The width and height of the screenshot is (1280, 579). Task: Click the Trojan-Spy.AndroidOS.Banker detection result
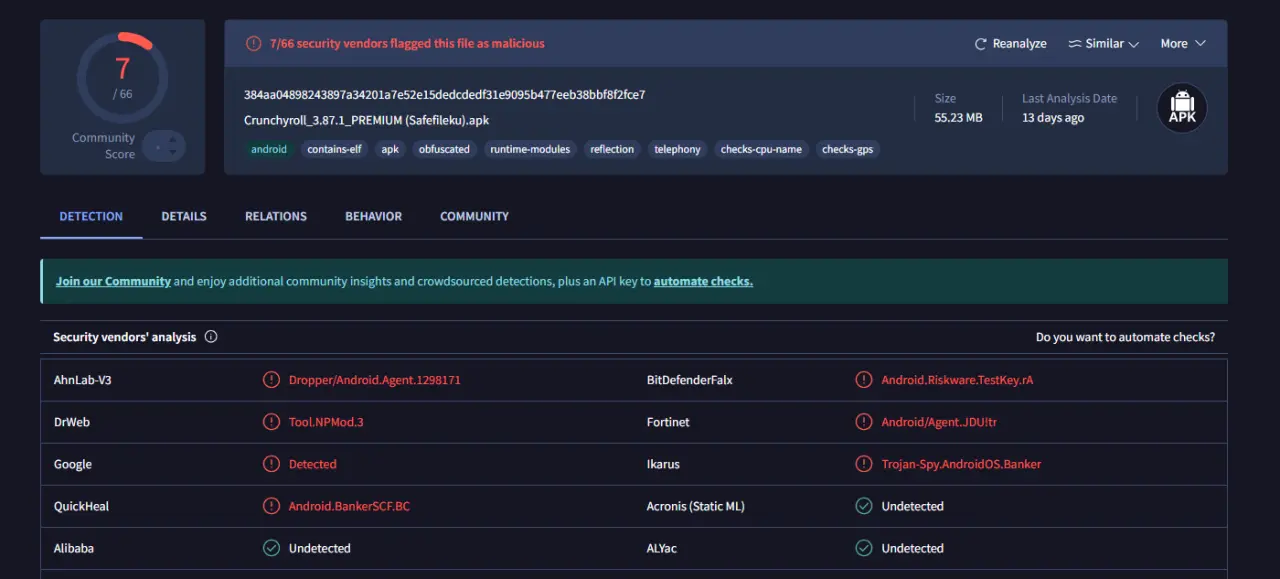pyautogui.click(x=961, y=464)
